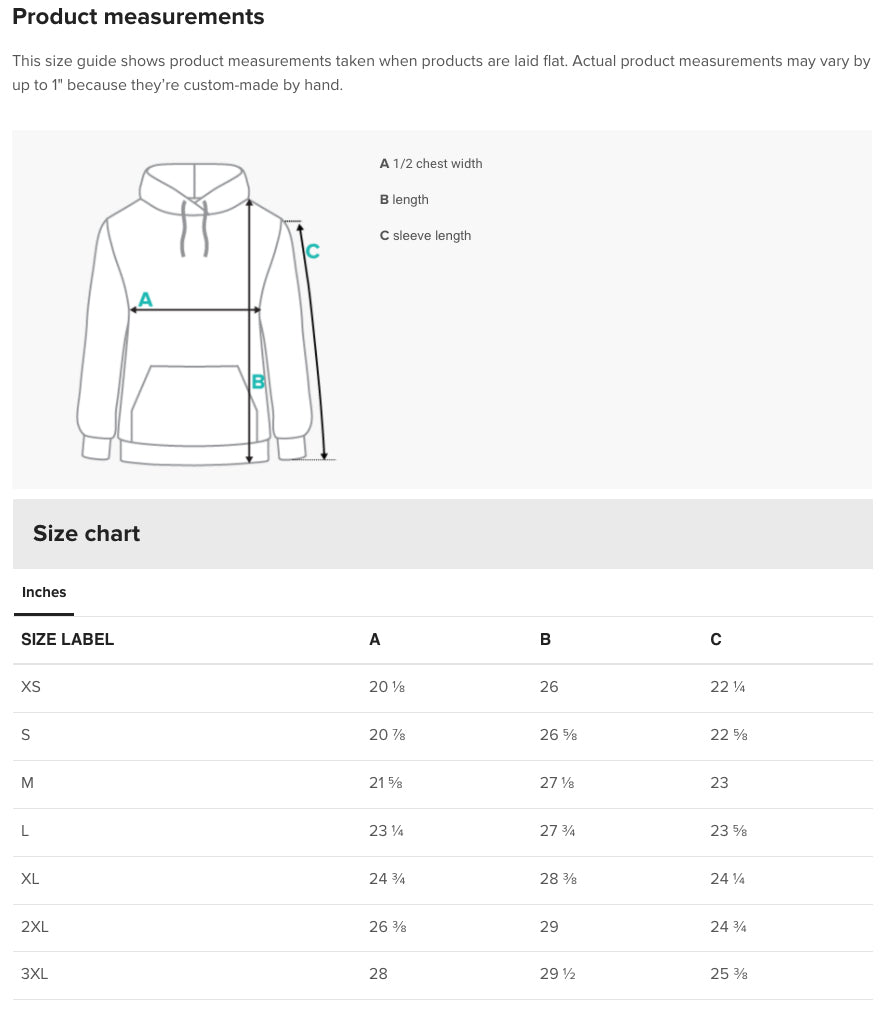
Task: Click the 'A 1/2 chest width' legend
Action: (431, 164)
